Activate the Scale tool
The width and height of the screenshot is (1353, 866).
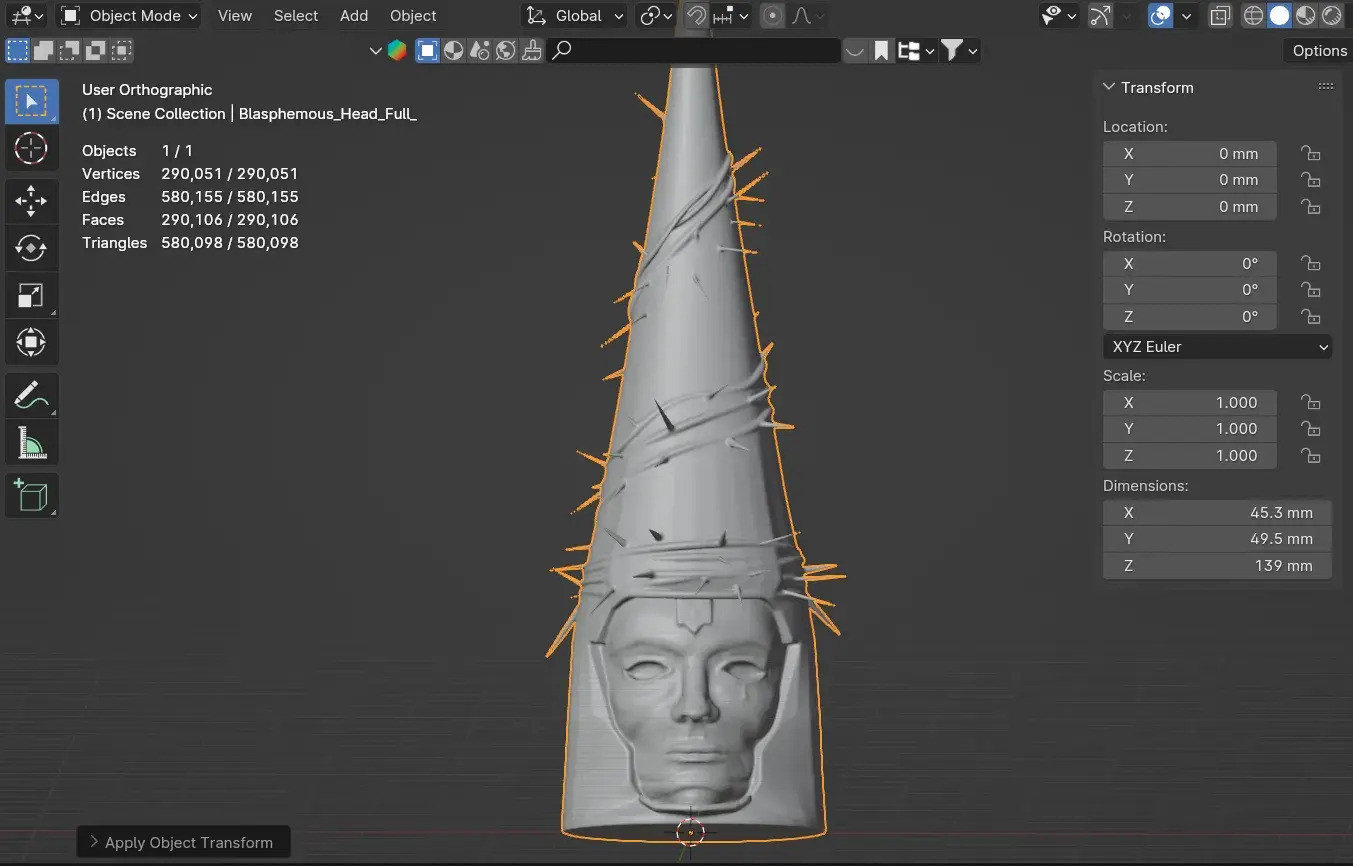point(31,295)
